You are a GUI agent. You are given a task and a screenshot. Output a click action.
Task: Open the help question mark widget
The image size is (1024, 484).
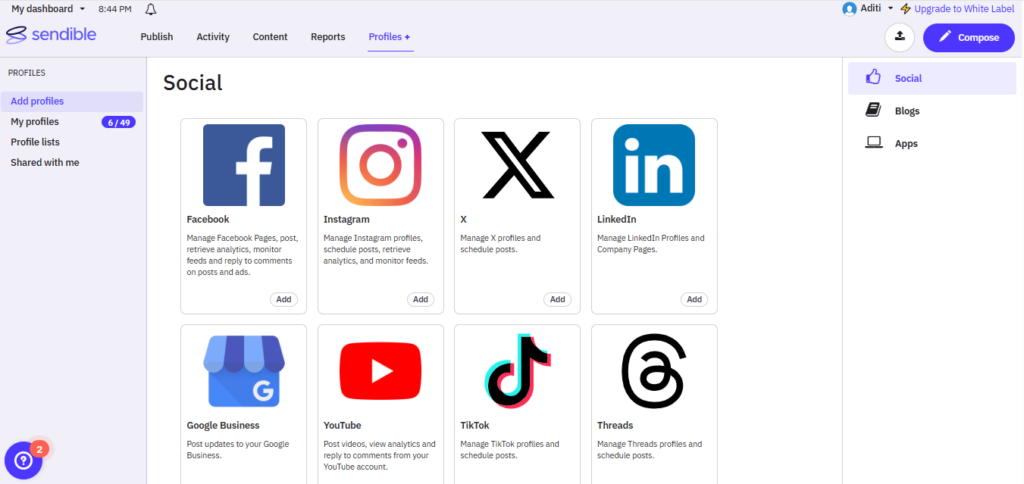point(24,461)
